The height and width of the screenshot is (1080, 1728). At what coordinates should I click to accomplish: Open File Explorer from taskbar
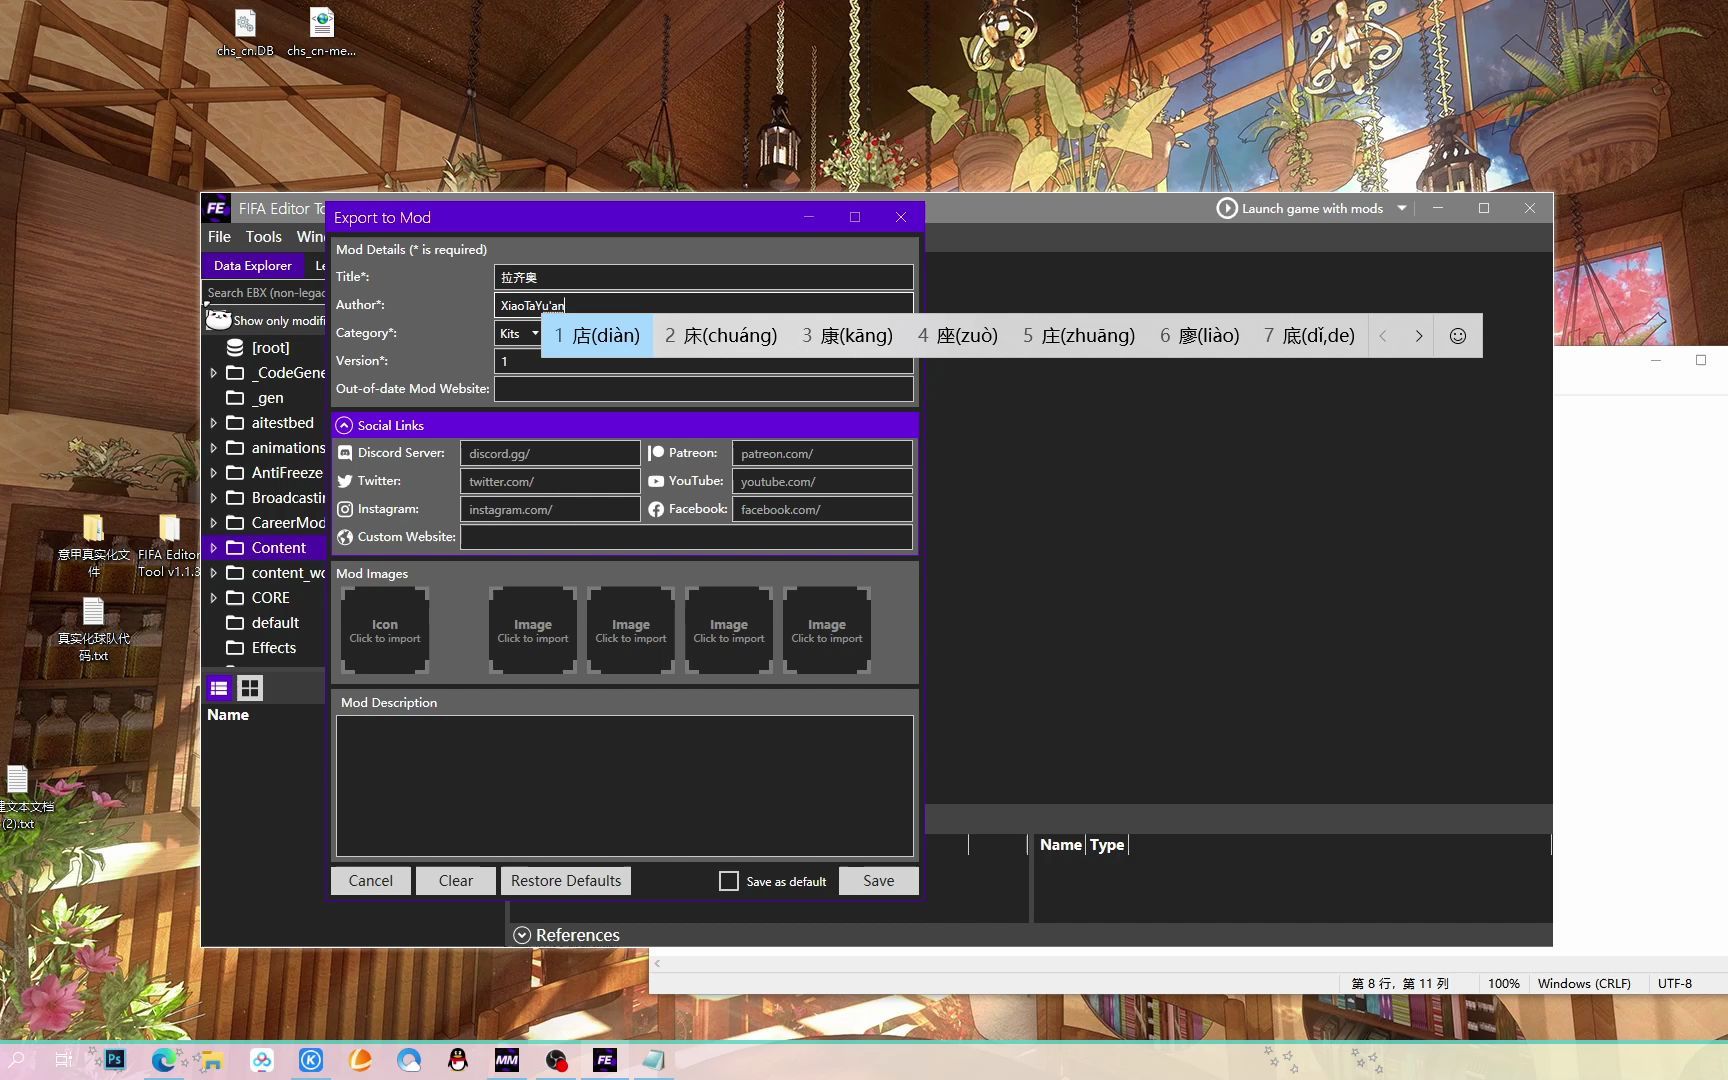click(212, 1060)
